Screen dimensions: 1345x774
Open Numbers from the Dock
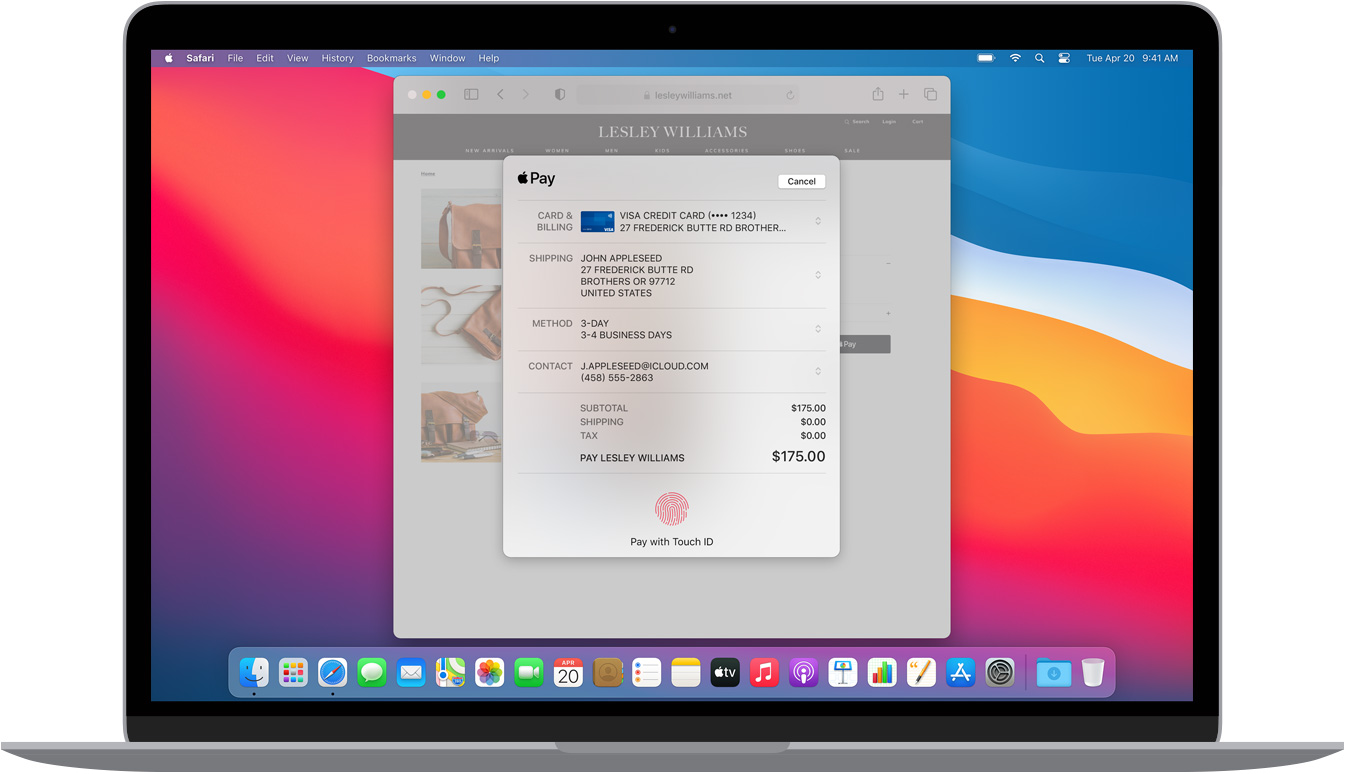(882, 672)
